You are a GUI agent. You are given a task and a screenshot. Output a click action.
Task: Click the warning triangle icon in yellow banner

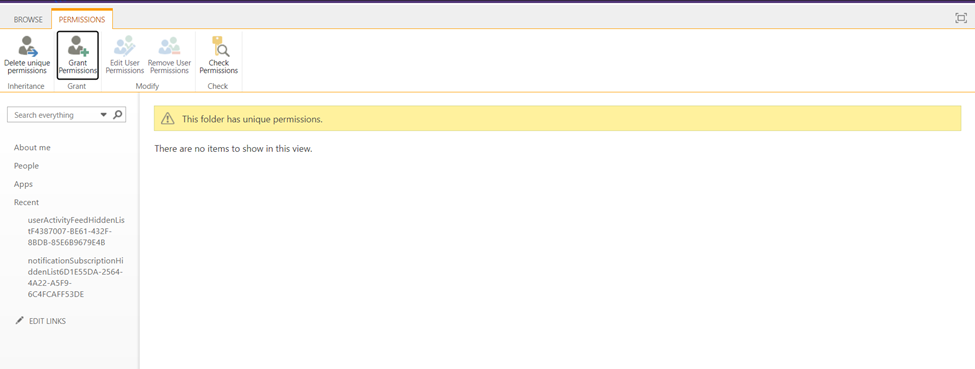coord(167,119)
